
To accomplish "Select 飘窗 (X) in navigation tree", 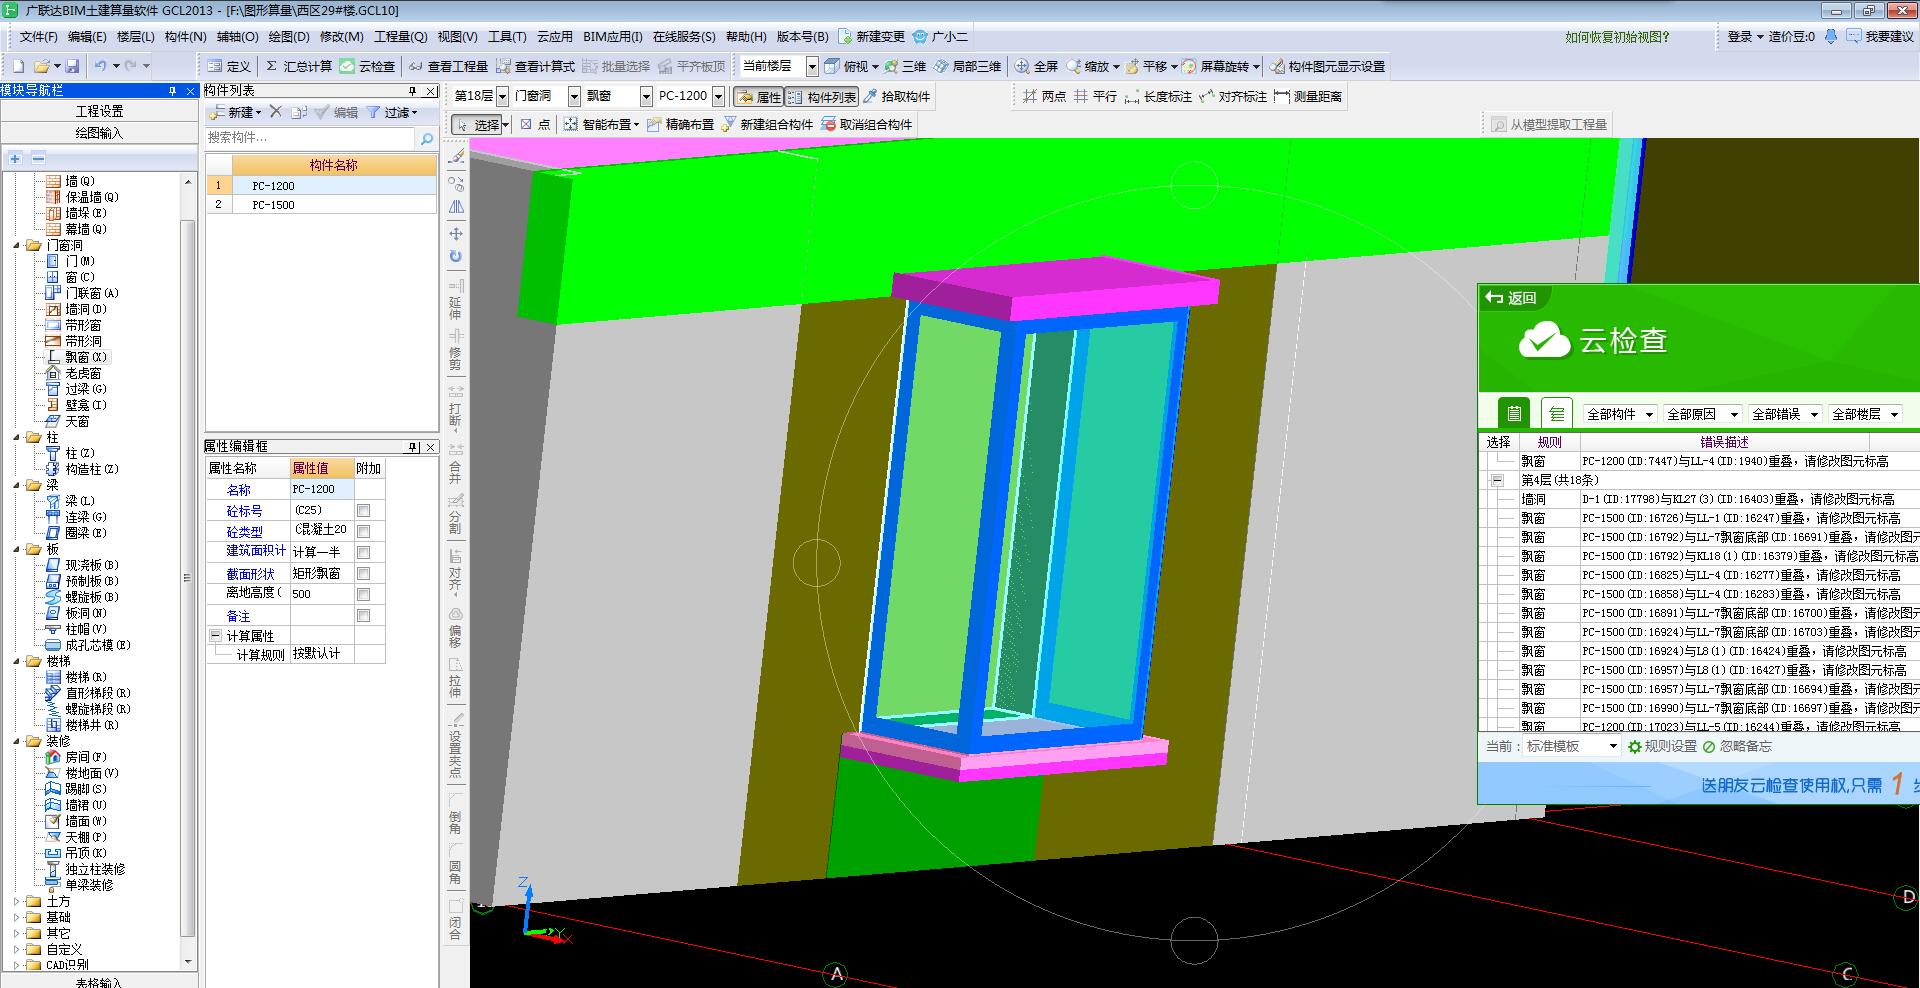I will tap(86, 357).
